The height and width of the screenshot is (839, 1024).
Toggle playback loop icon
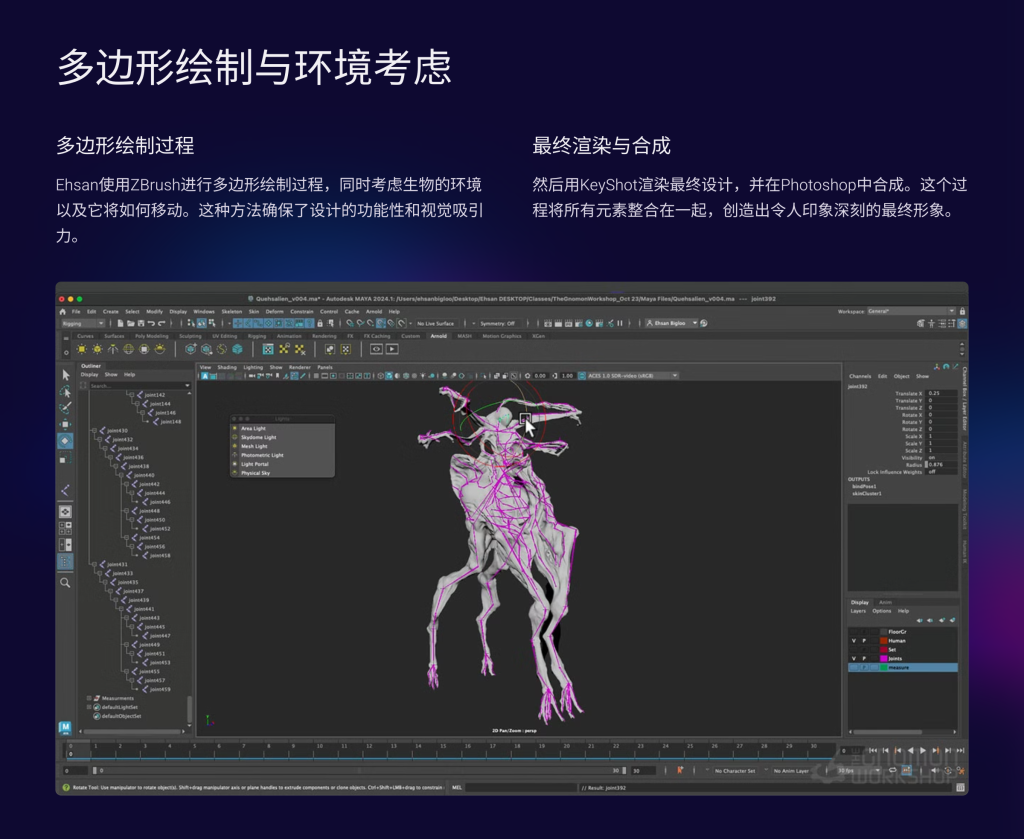coord(893,770)
